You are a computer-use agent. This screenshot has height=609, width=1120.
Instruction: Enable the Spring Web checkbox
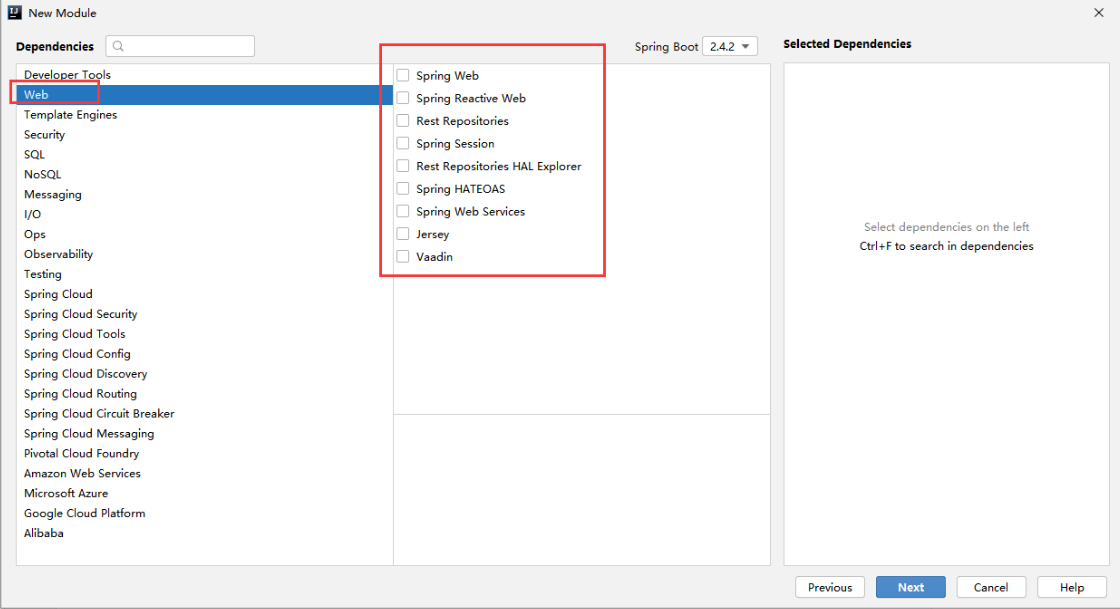pyautogui.click(x=403, y=76)
